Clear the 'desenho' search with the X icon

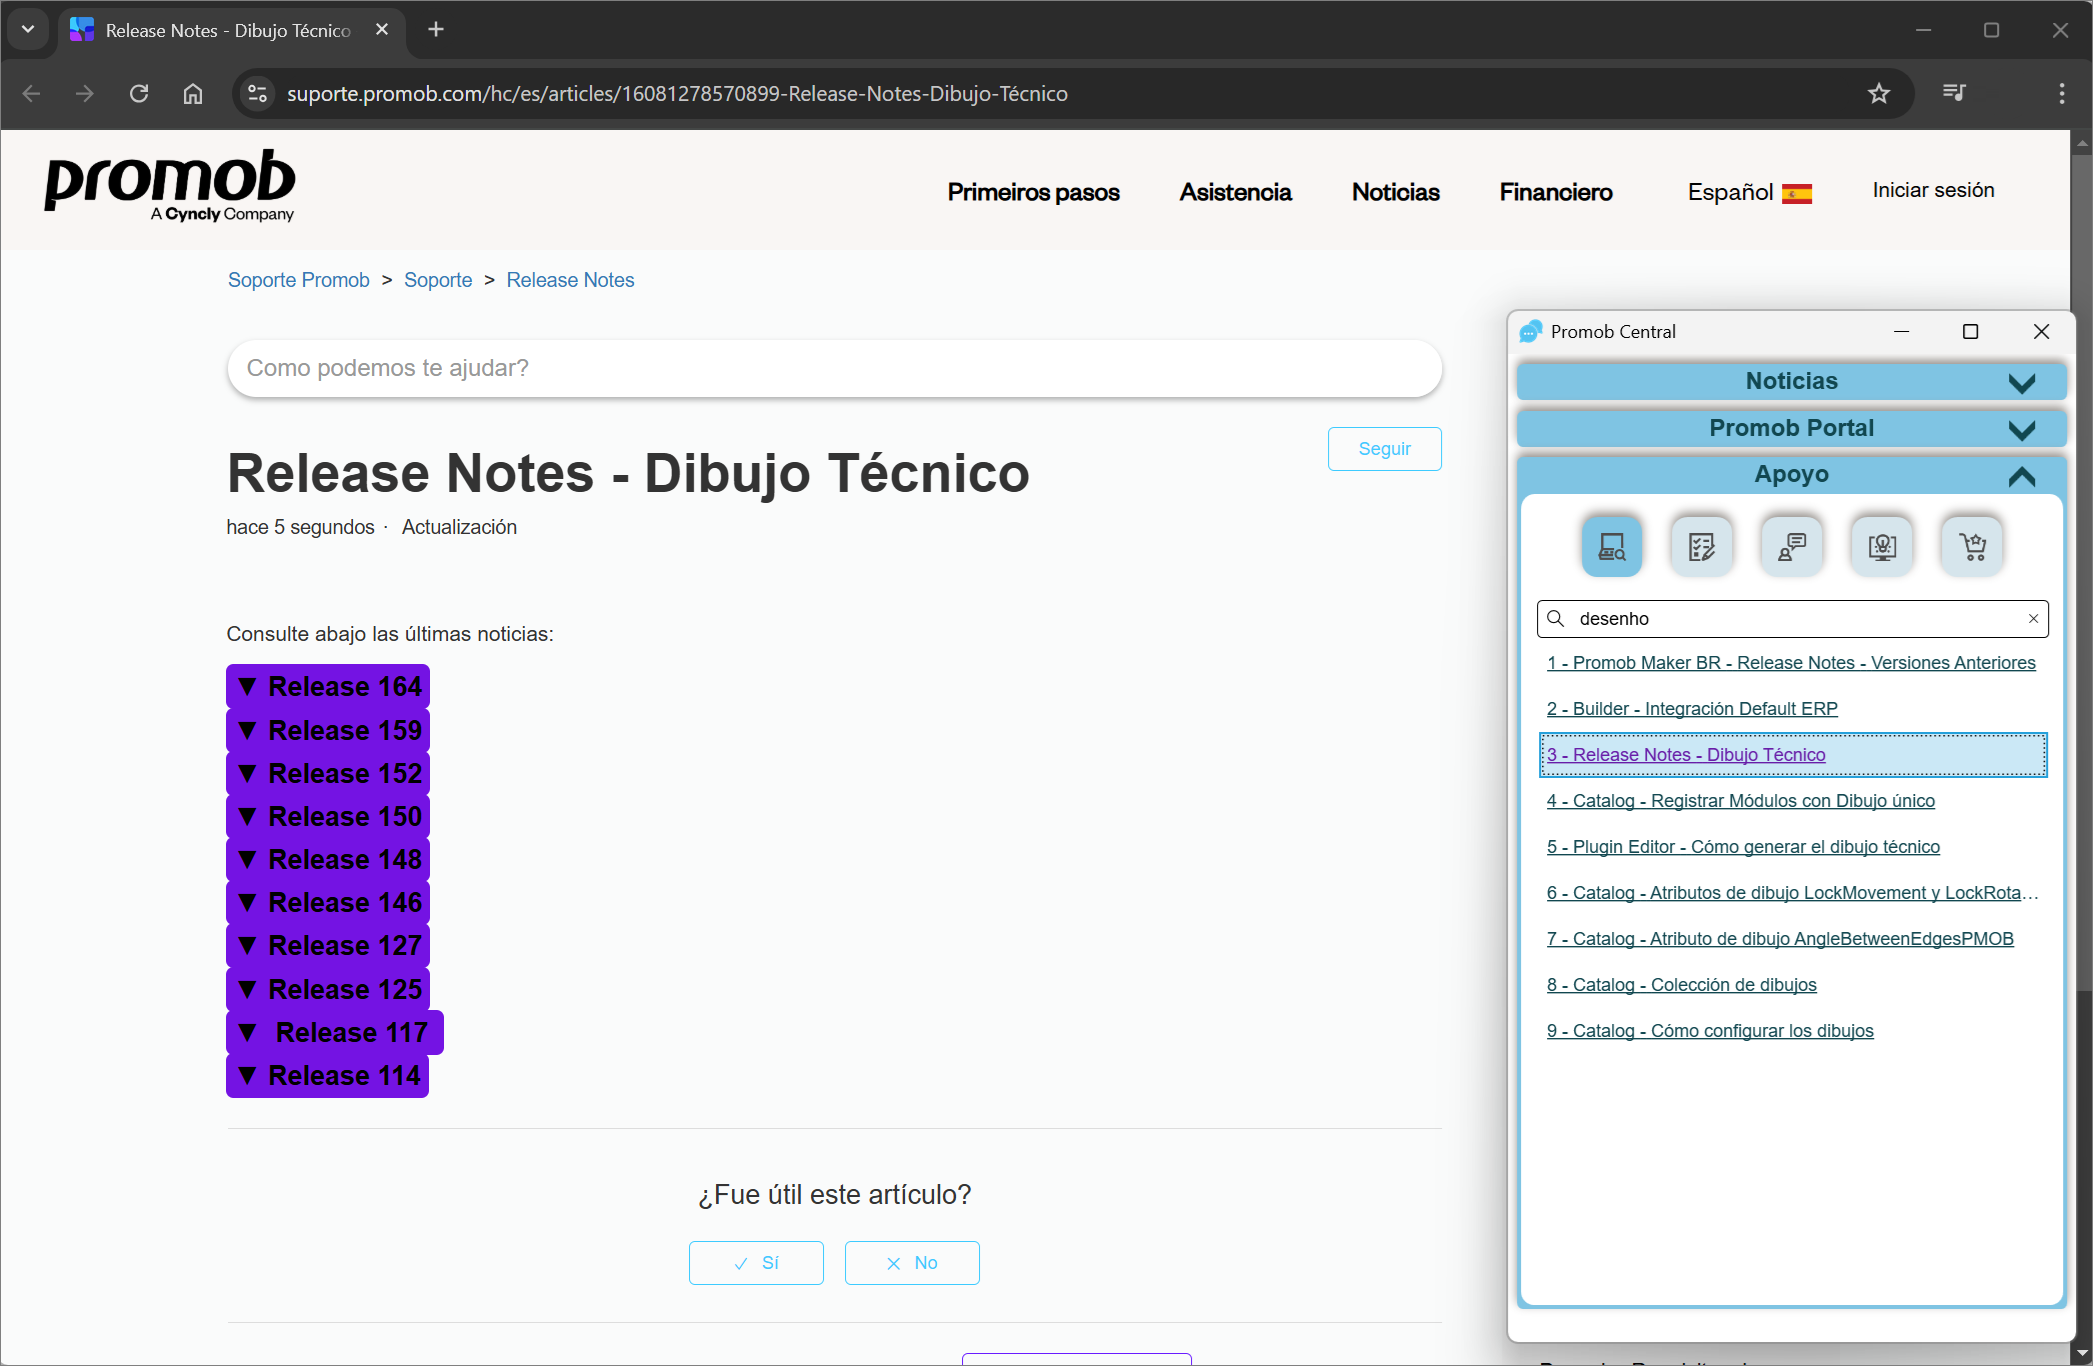(2033, 619)
